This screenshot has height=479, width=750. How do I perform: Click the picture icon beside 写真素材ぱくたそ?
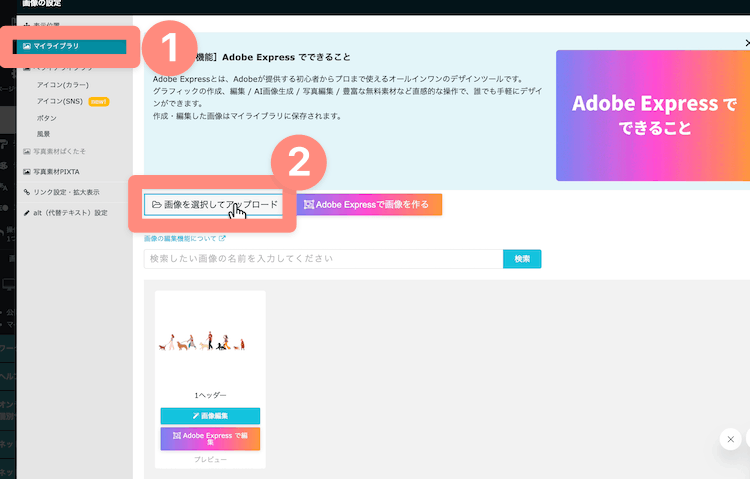click(x=27, y=151)
